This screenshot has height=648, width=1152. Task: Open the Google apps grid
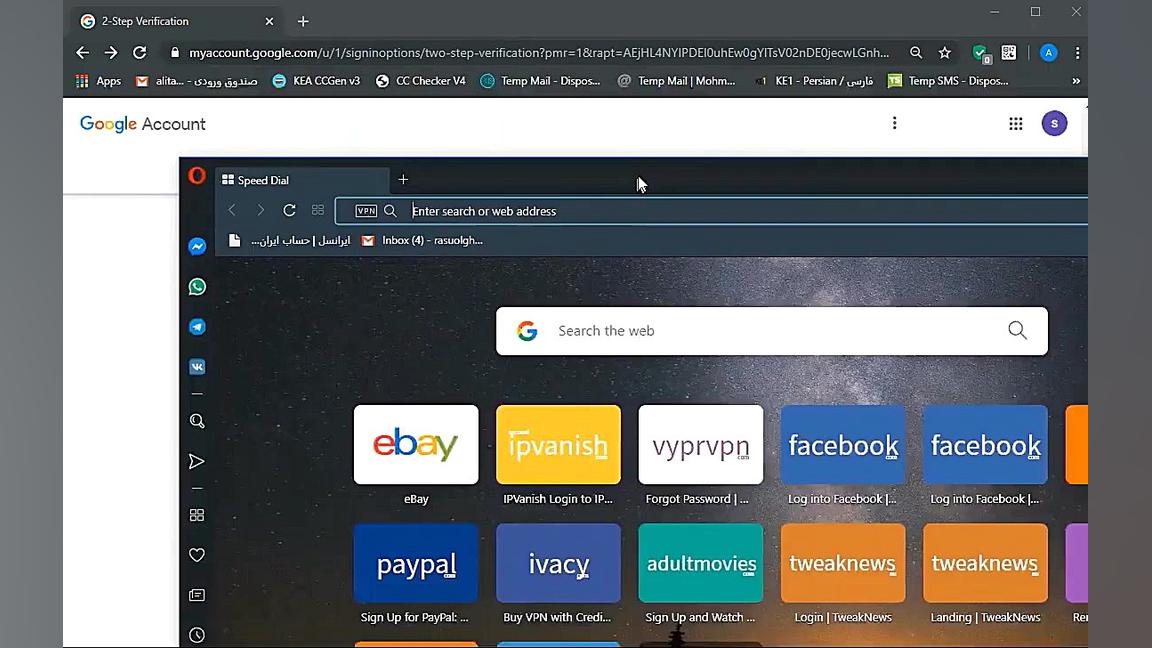coord(1015,123)
